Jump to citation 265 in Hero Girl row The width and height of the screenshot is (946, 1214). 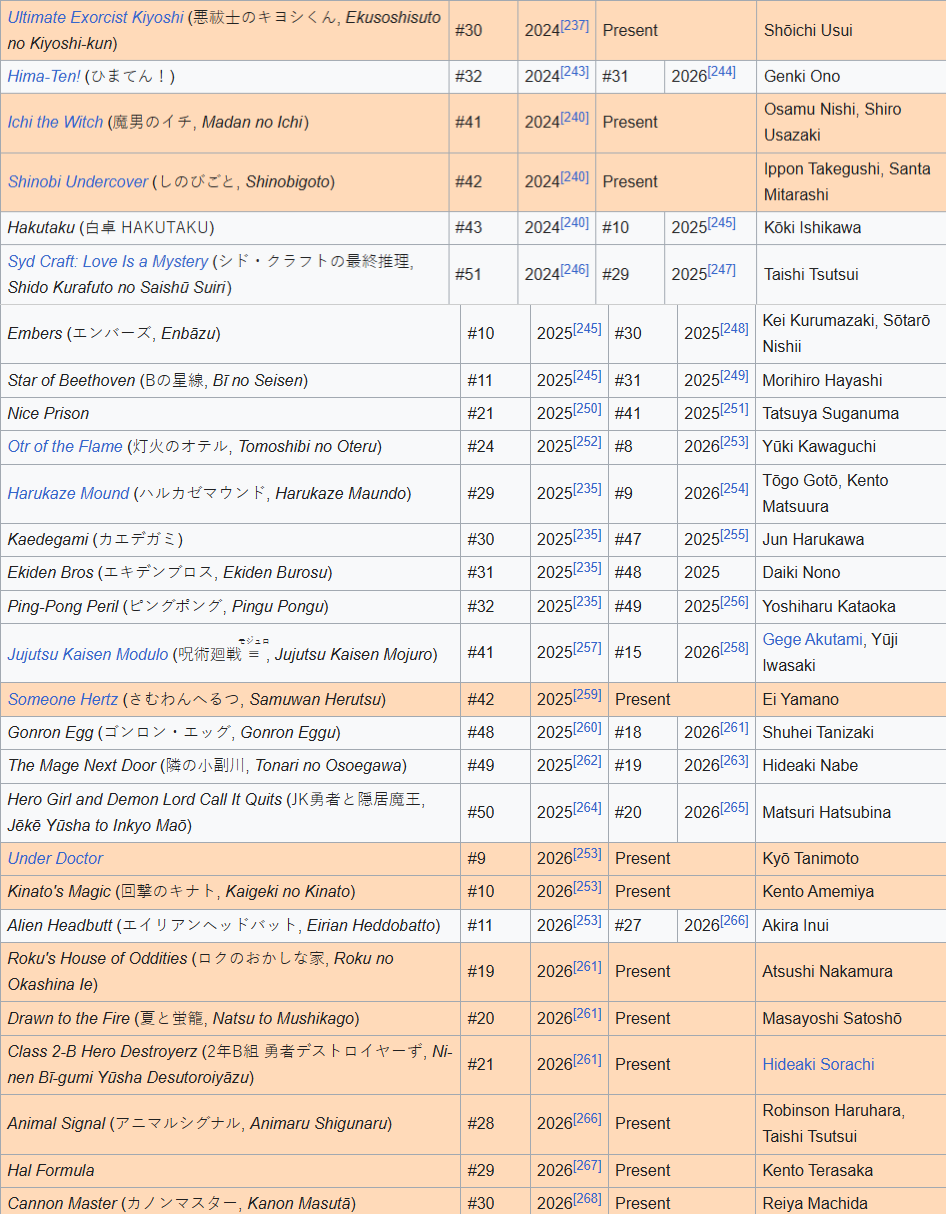pos(734,807)
